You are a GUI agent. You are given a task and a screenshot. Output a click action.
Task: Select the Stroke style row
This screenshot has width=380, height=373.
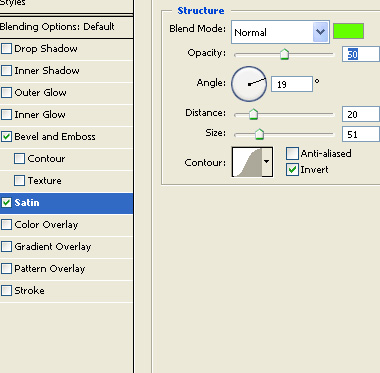click(x=66, y=291)
